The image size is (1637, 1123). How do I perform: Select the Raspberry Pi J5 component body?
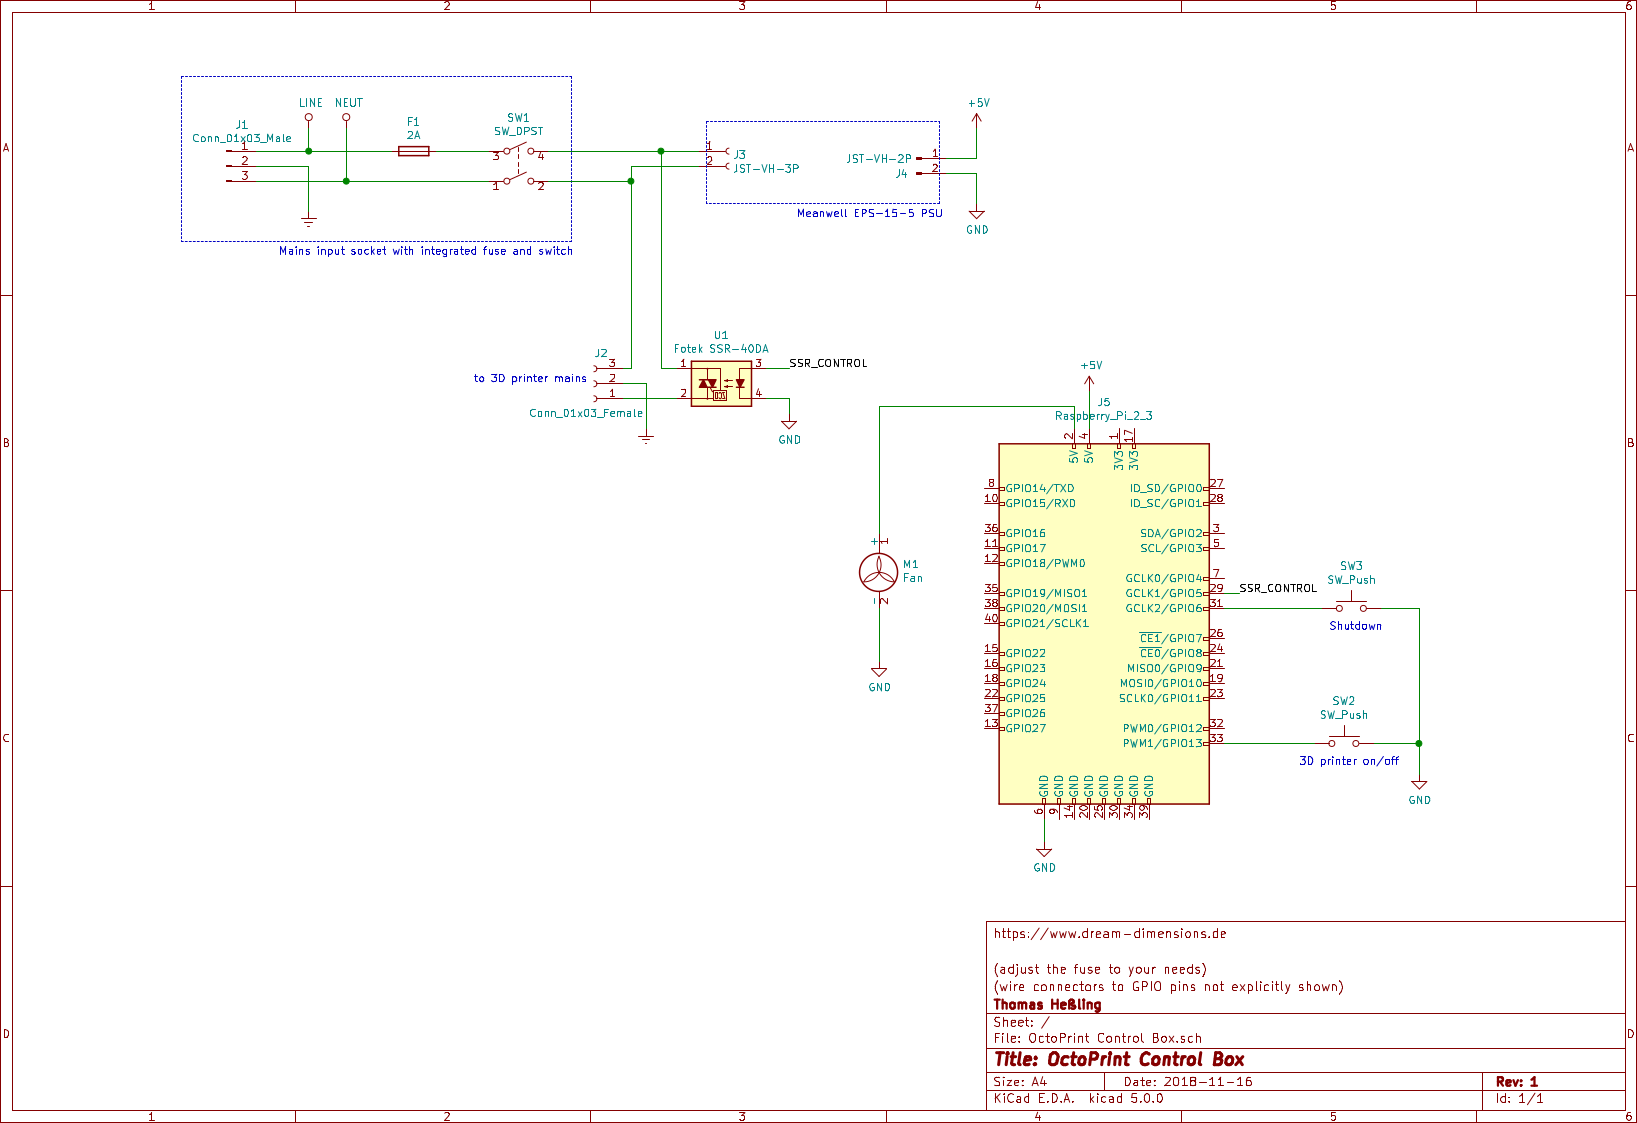tap(1104, 624)
